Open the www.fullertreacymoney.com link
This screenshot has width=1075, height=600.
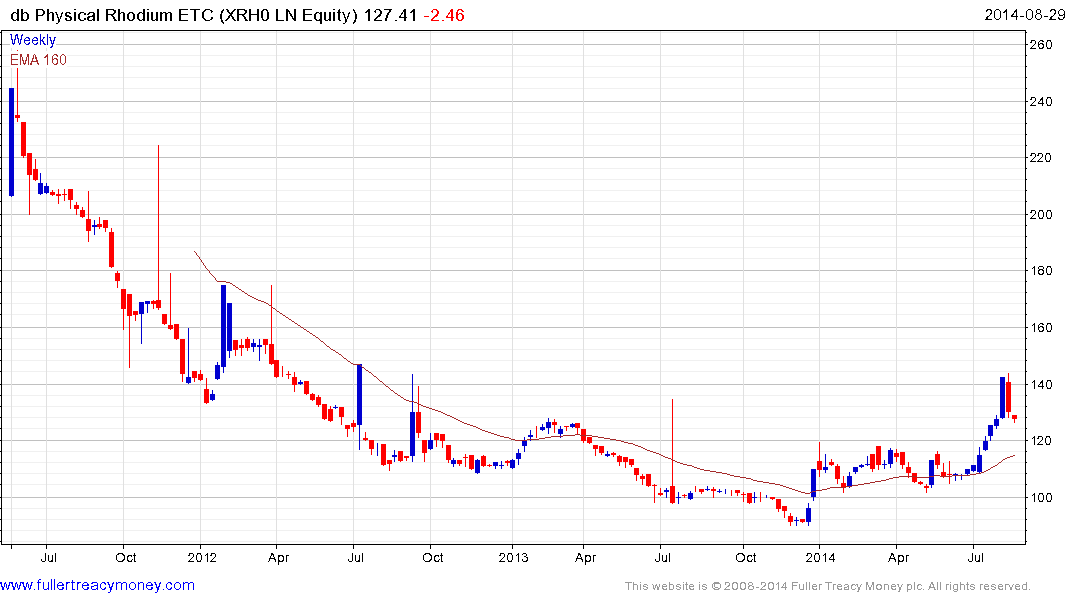97,585
